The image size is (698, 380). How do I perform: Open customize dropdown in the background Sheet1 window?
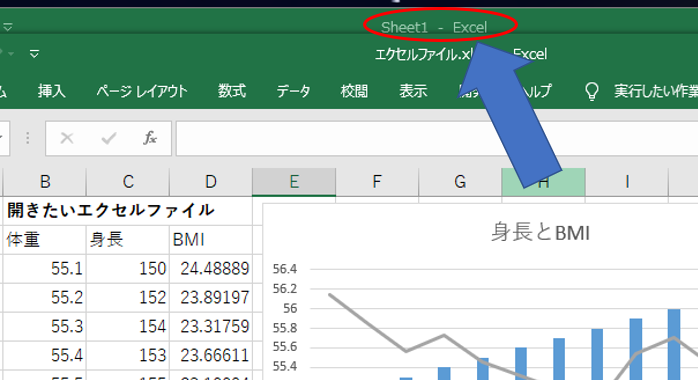[x=8, y=27]
